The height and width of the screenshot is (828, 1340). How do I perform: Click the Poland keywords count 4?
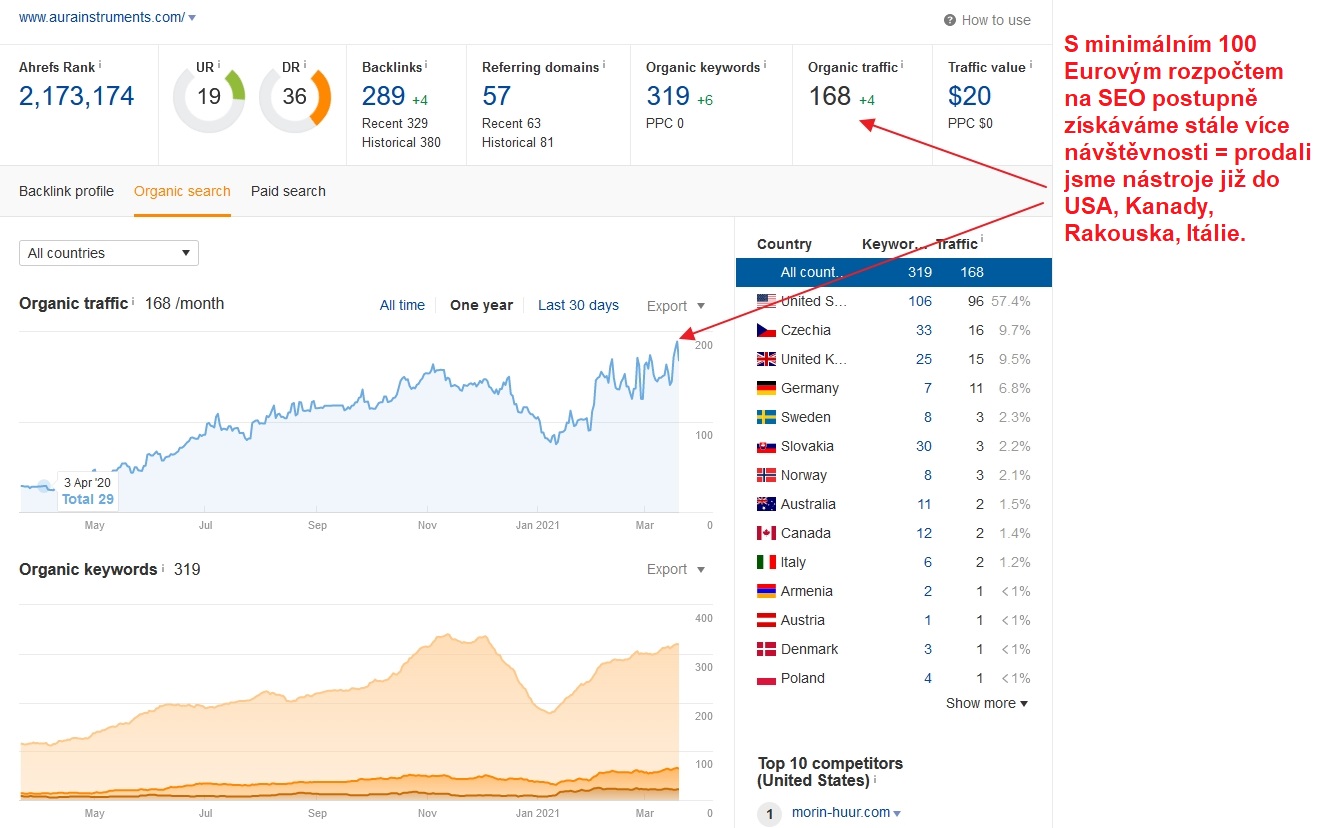[928, 678]
